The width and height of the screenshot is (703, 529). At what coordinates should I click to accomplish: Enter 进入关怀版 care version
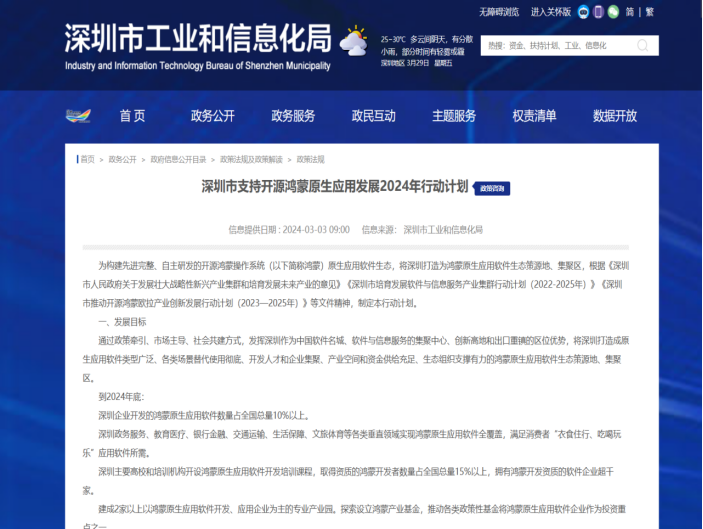[x=551, y=12]
